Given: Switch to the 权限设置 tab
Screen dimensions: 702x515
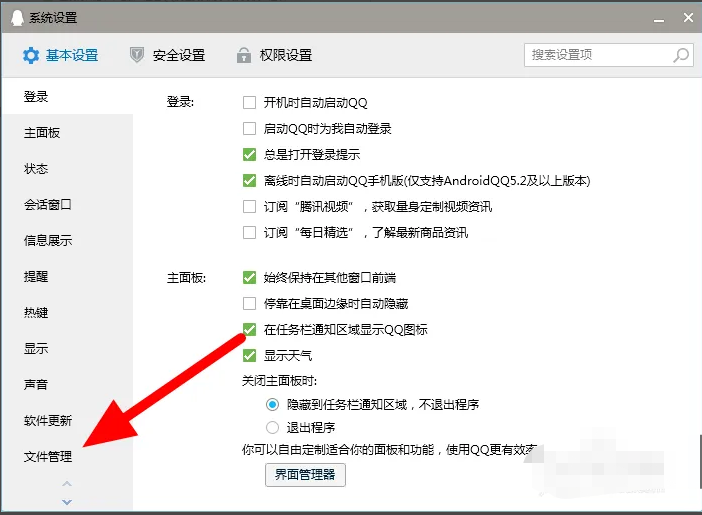Looking at the screenshot, I should (x=286, y=56).
